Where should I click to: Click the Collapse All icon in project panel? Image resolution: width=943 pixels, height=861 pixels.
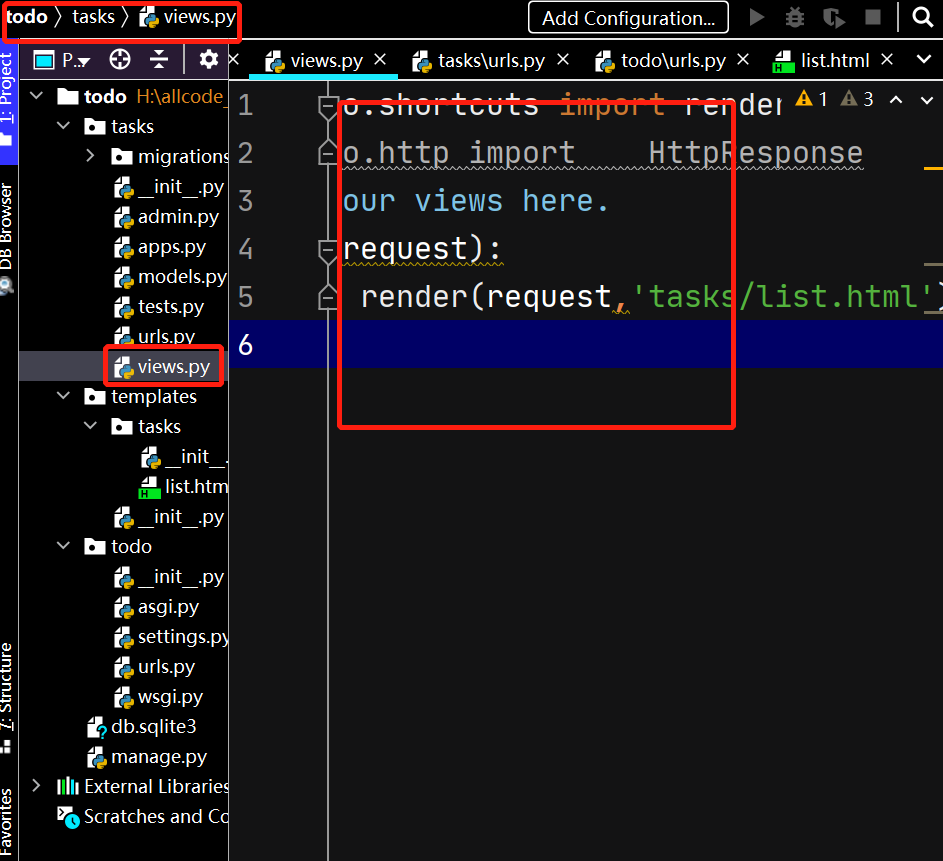[158, 60]
